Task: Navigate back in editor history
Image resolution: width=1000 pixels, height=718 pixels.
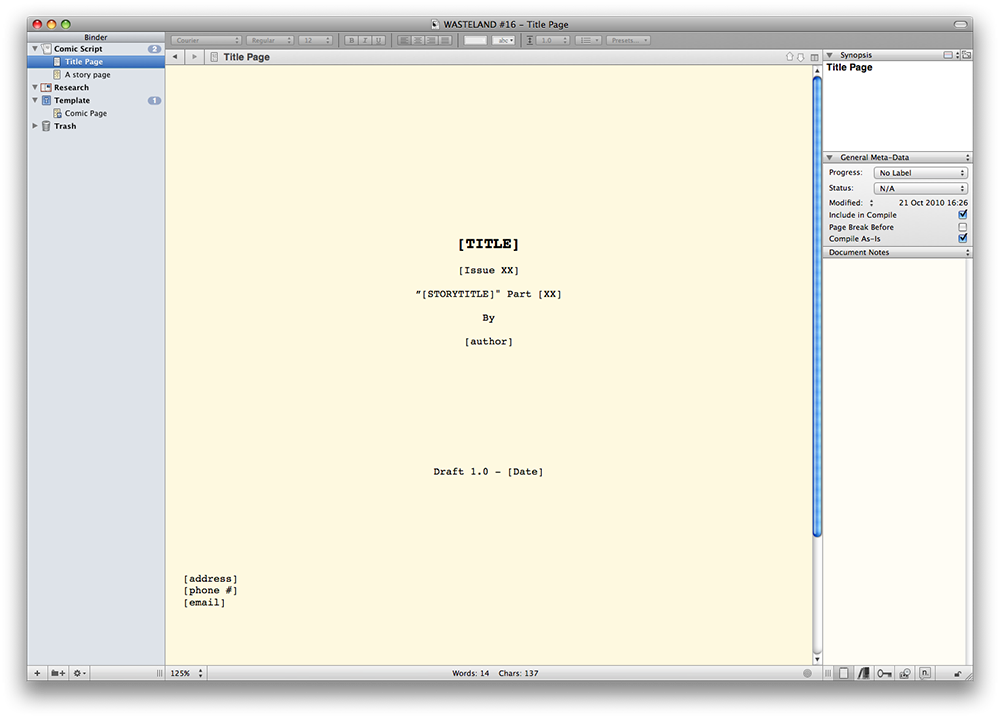Action: click(175, 57)
